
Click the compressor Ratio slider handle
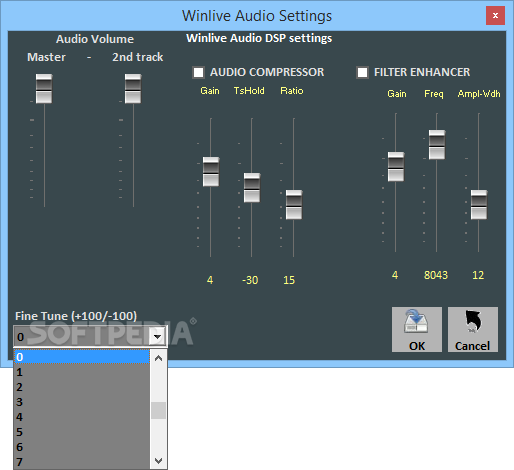[294, 205]
